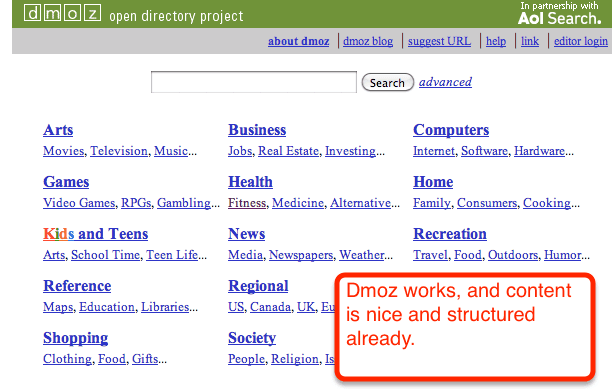The image size is (614, 389).
Task: Visit the dmoz blog link
Action: 368,41
